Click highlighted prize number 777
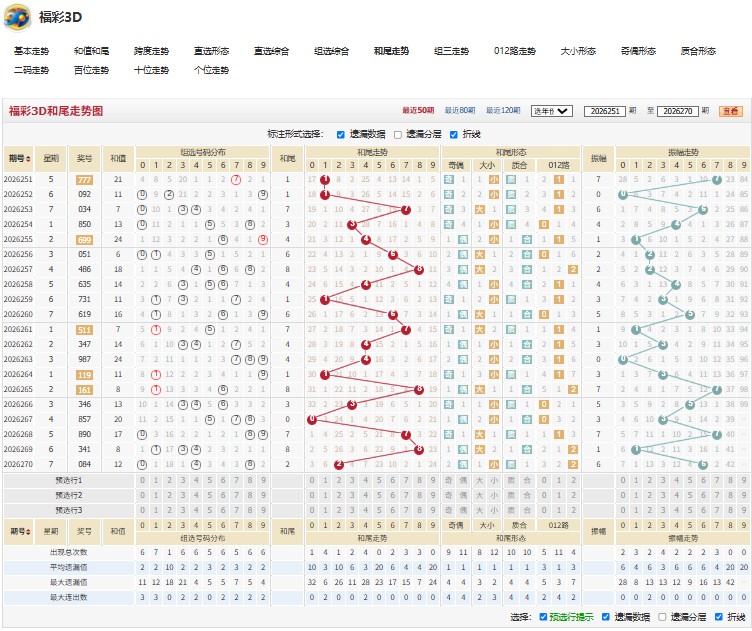Viewport: 752px width, 631px height. tap(84, 180)
